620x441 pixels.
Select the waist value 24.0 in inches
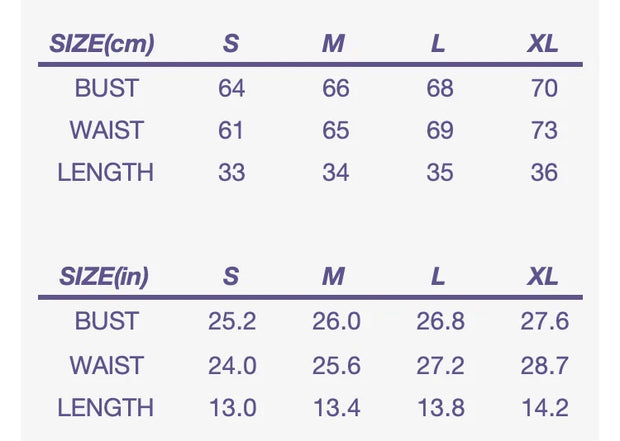(232, 365)
